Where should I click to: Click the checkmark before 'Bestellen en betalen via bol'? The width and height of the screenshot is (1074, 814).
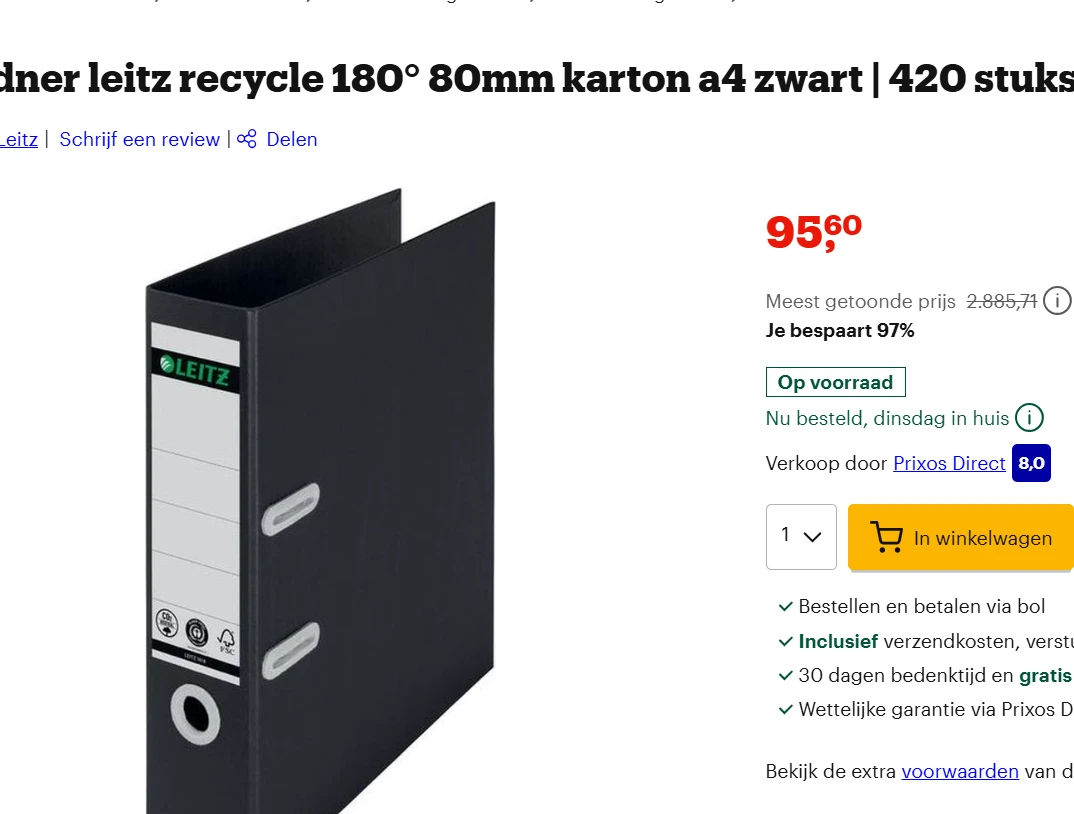784,606
